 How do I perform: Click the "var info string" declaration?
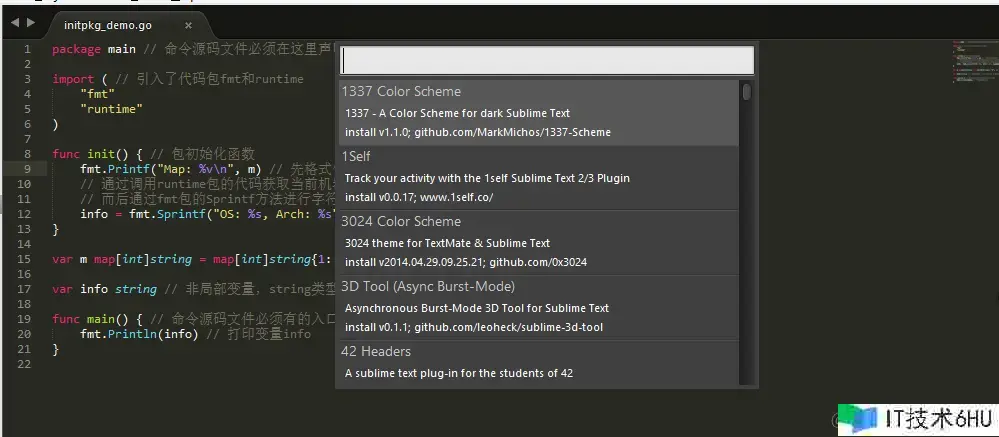104,289
